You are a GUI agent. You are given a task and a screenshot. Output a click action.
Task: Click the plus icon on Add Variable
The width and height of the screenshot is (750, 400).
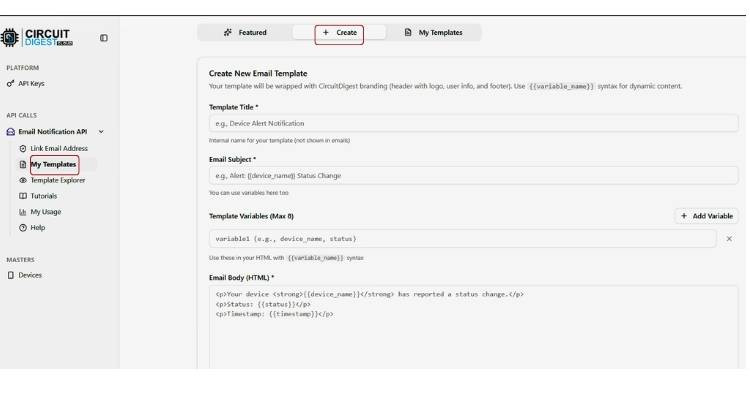pos(684,216)
